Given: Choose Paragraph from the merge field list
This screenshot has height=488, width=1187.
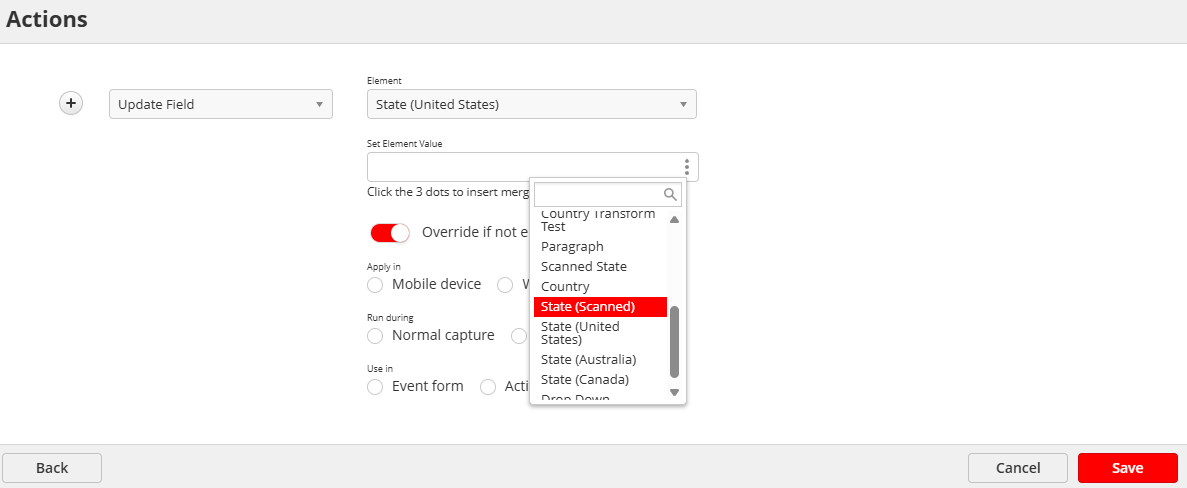Looking at the screenshot, I should pyautogui.click(x=600, y=247).
